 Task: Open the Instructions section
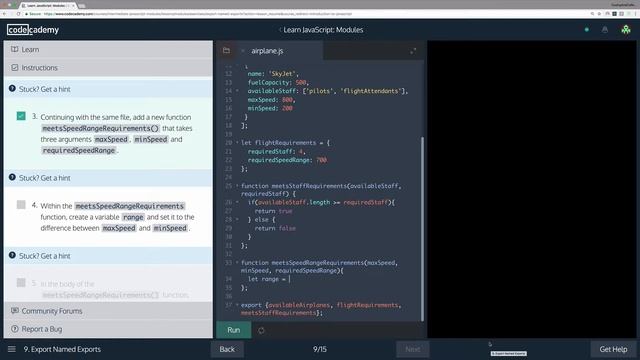tap(108, 67)
